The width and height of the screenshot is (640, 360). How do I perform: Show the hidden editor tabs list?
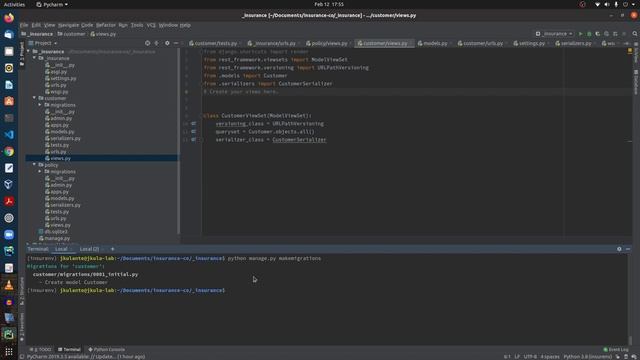627,43
